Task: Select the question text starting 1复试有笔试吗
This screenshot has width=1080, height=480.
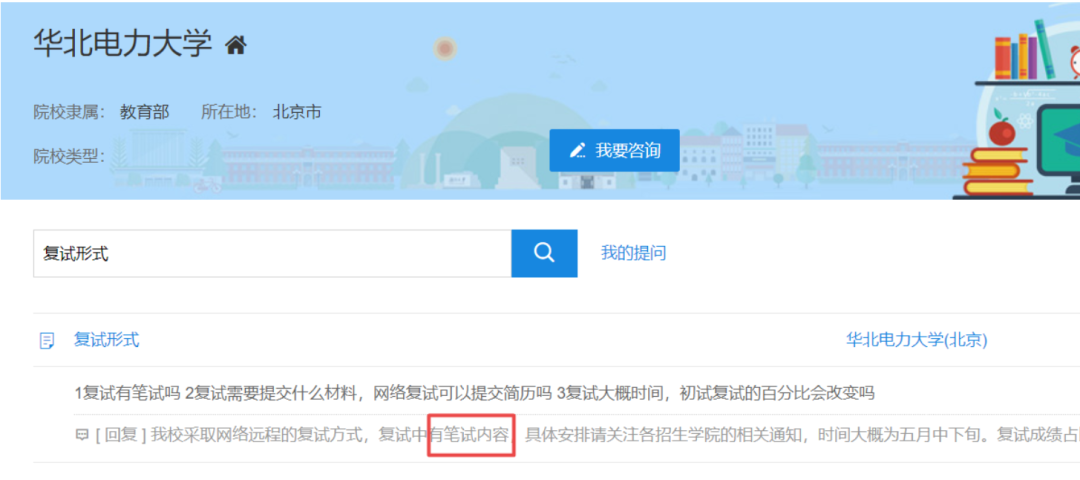Action: pos(474,393)
